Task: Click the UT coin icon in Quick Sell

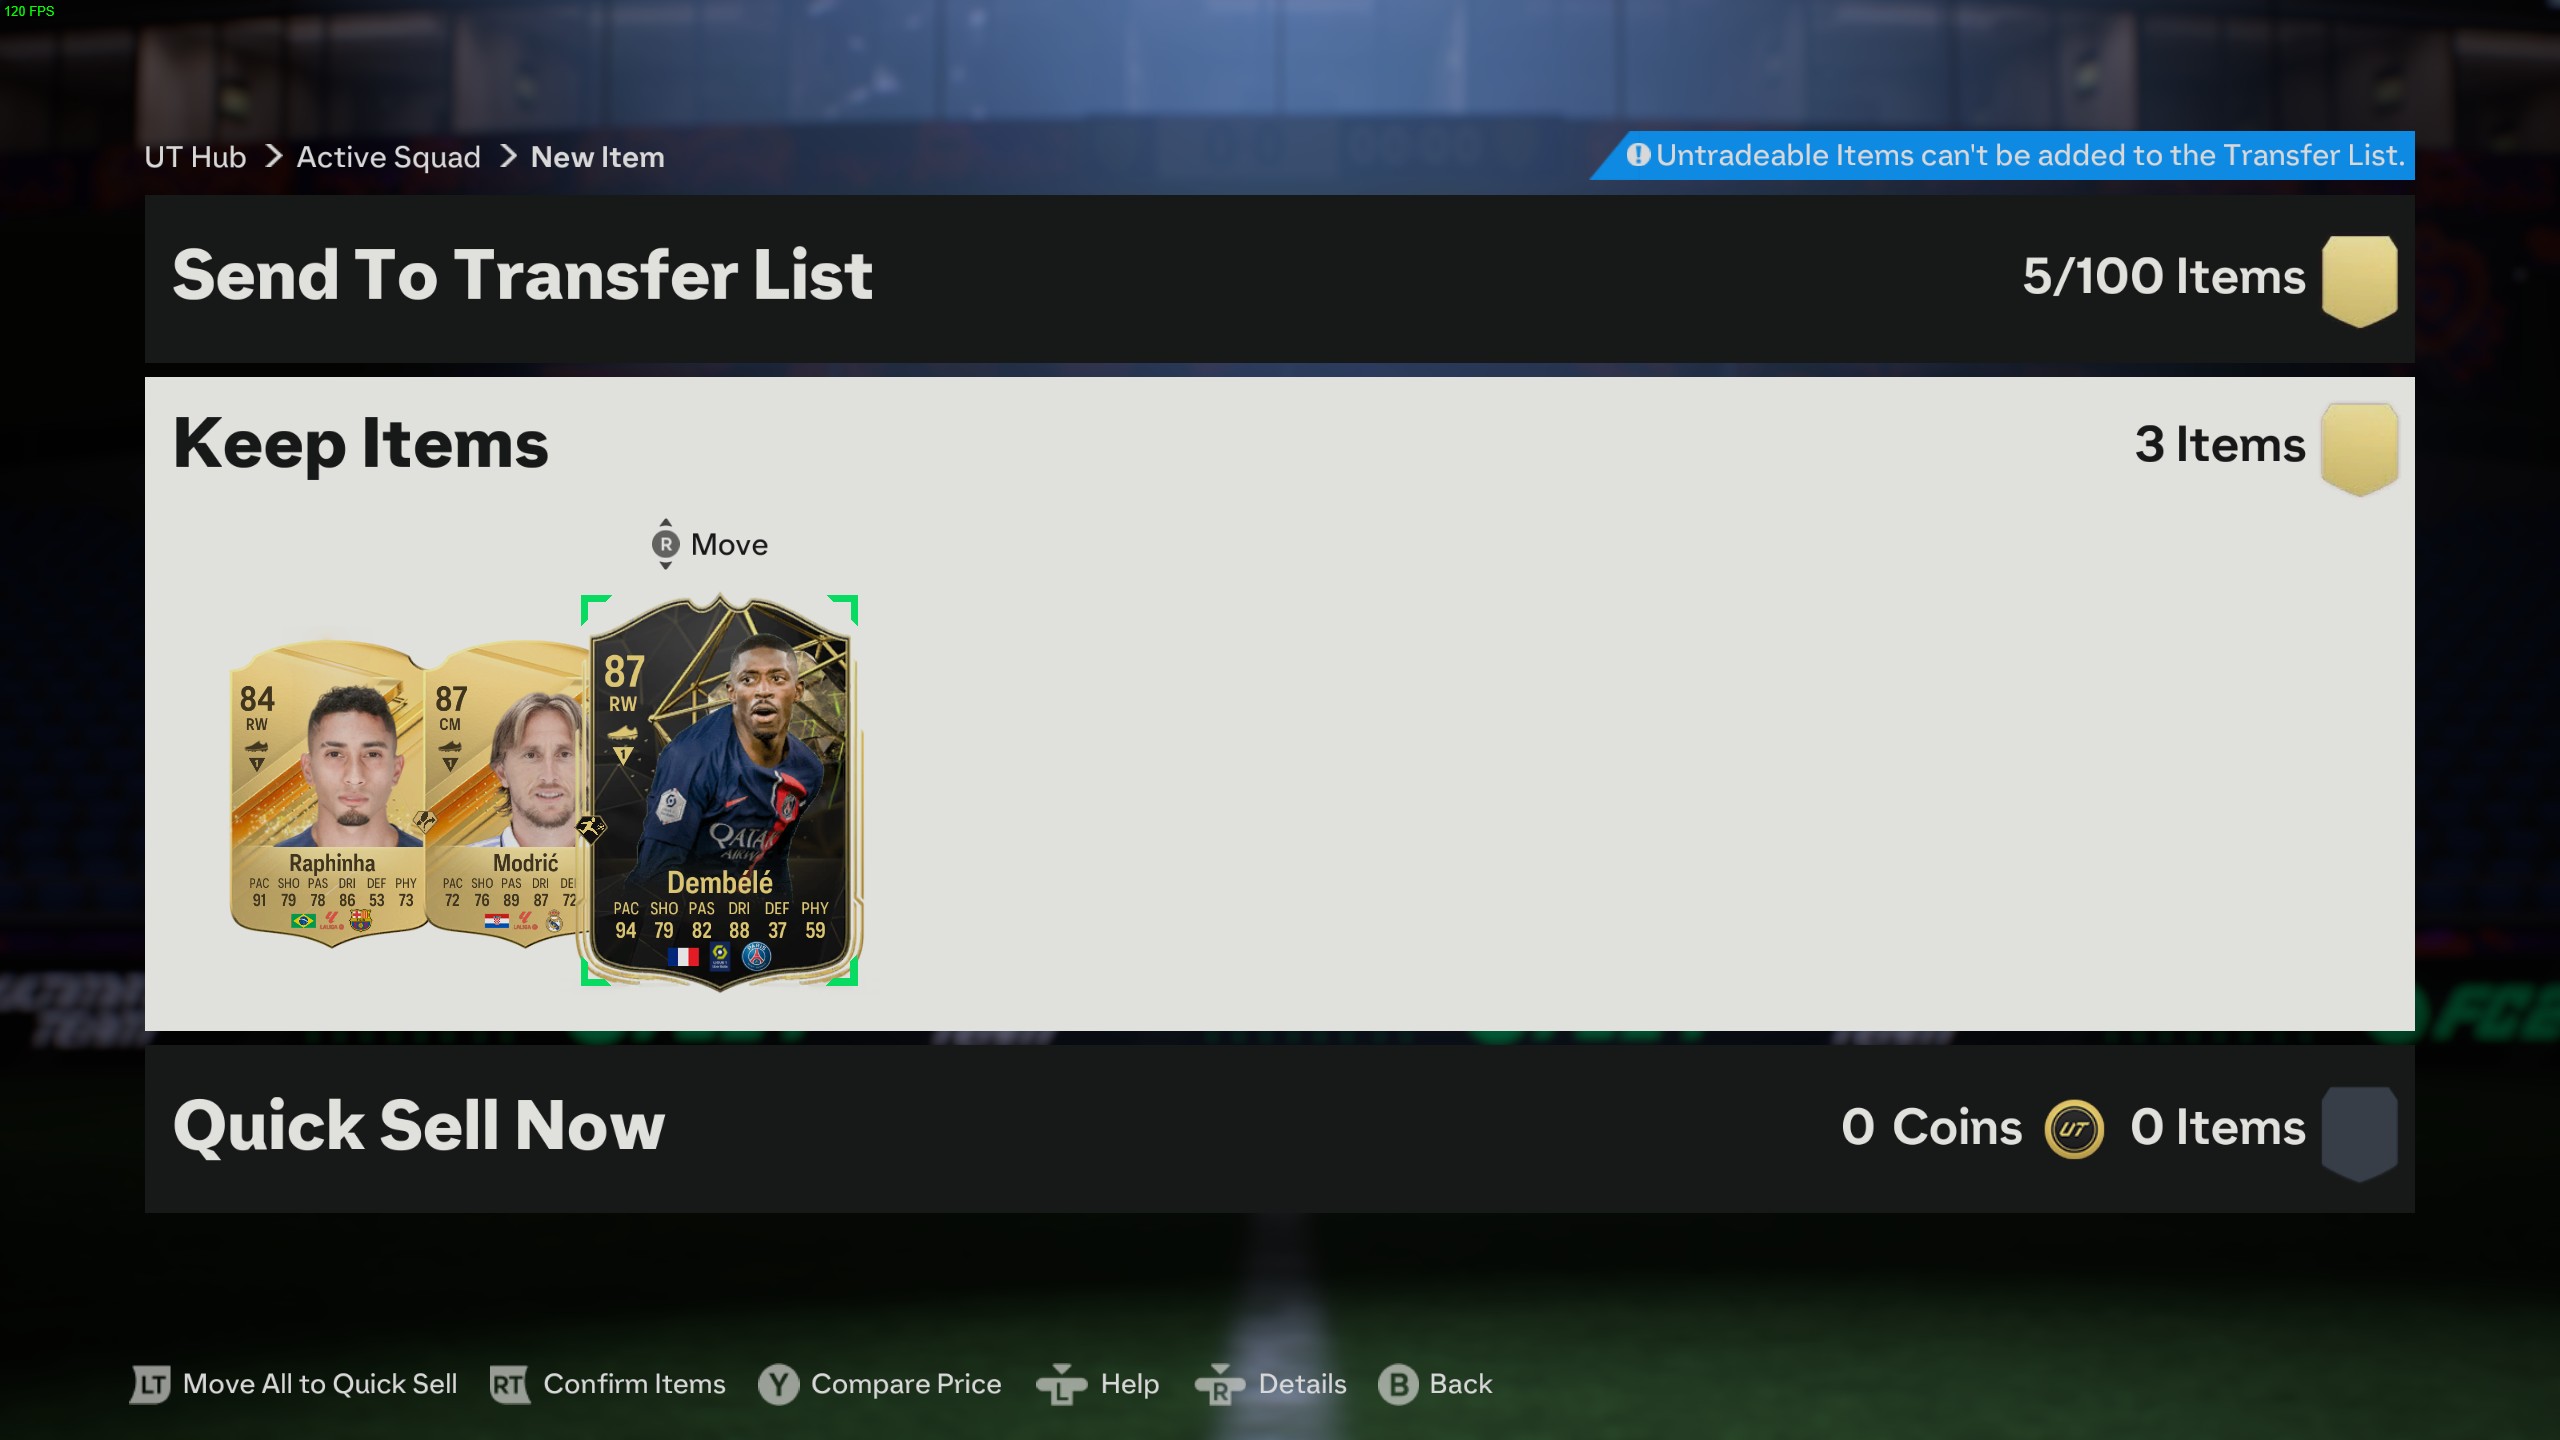Action: (2074, 1129)
